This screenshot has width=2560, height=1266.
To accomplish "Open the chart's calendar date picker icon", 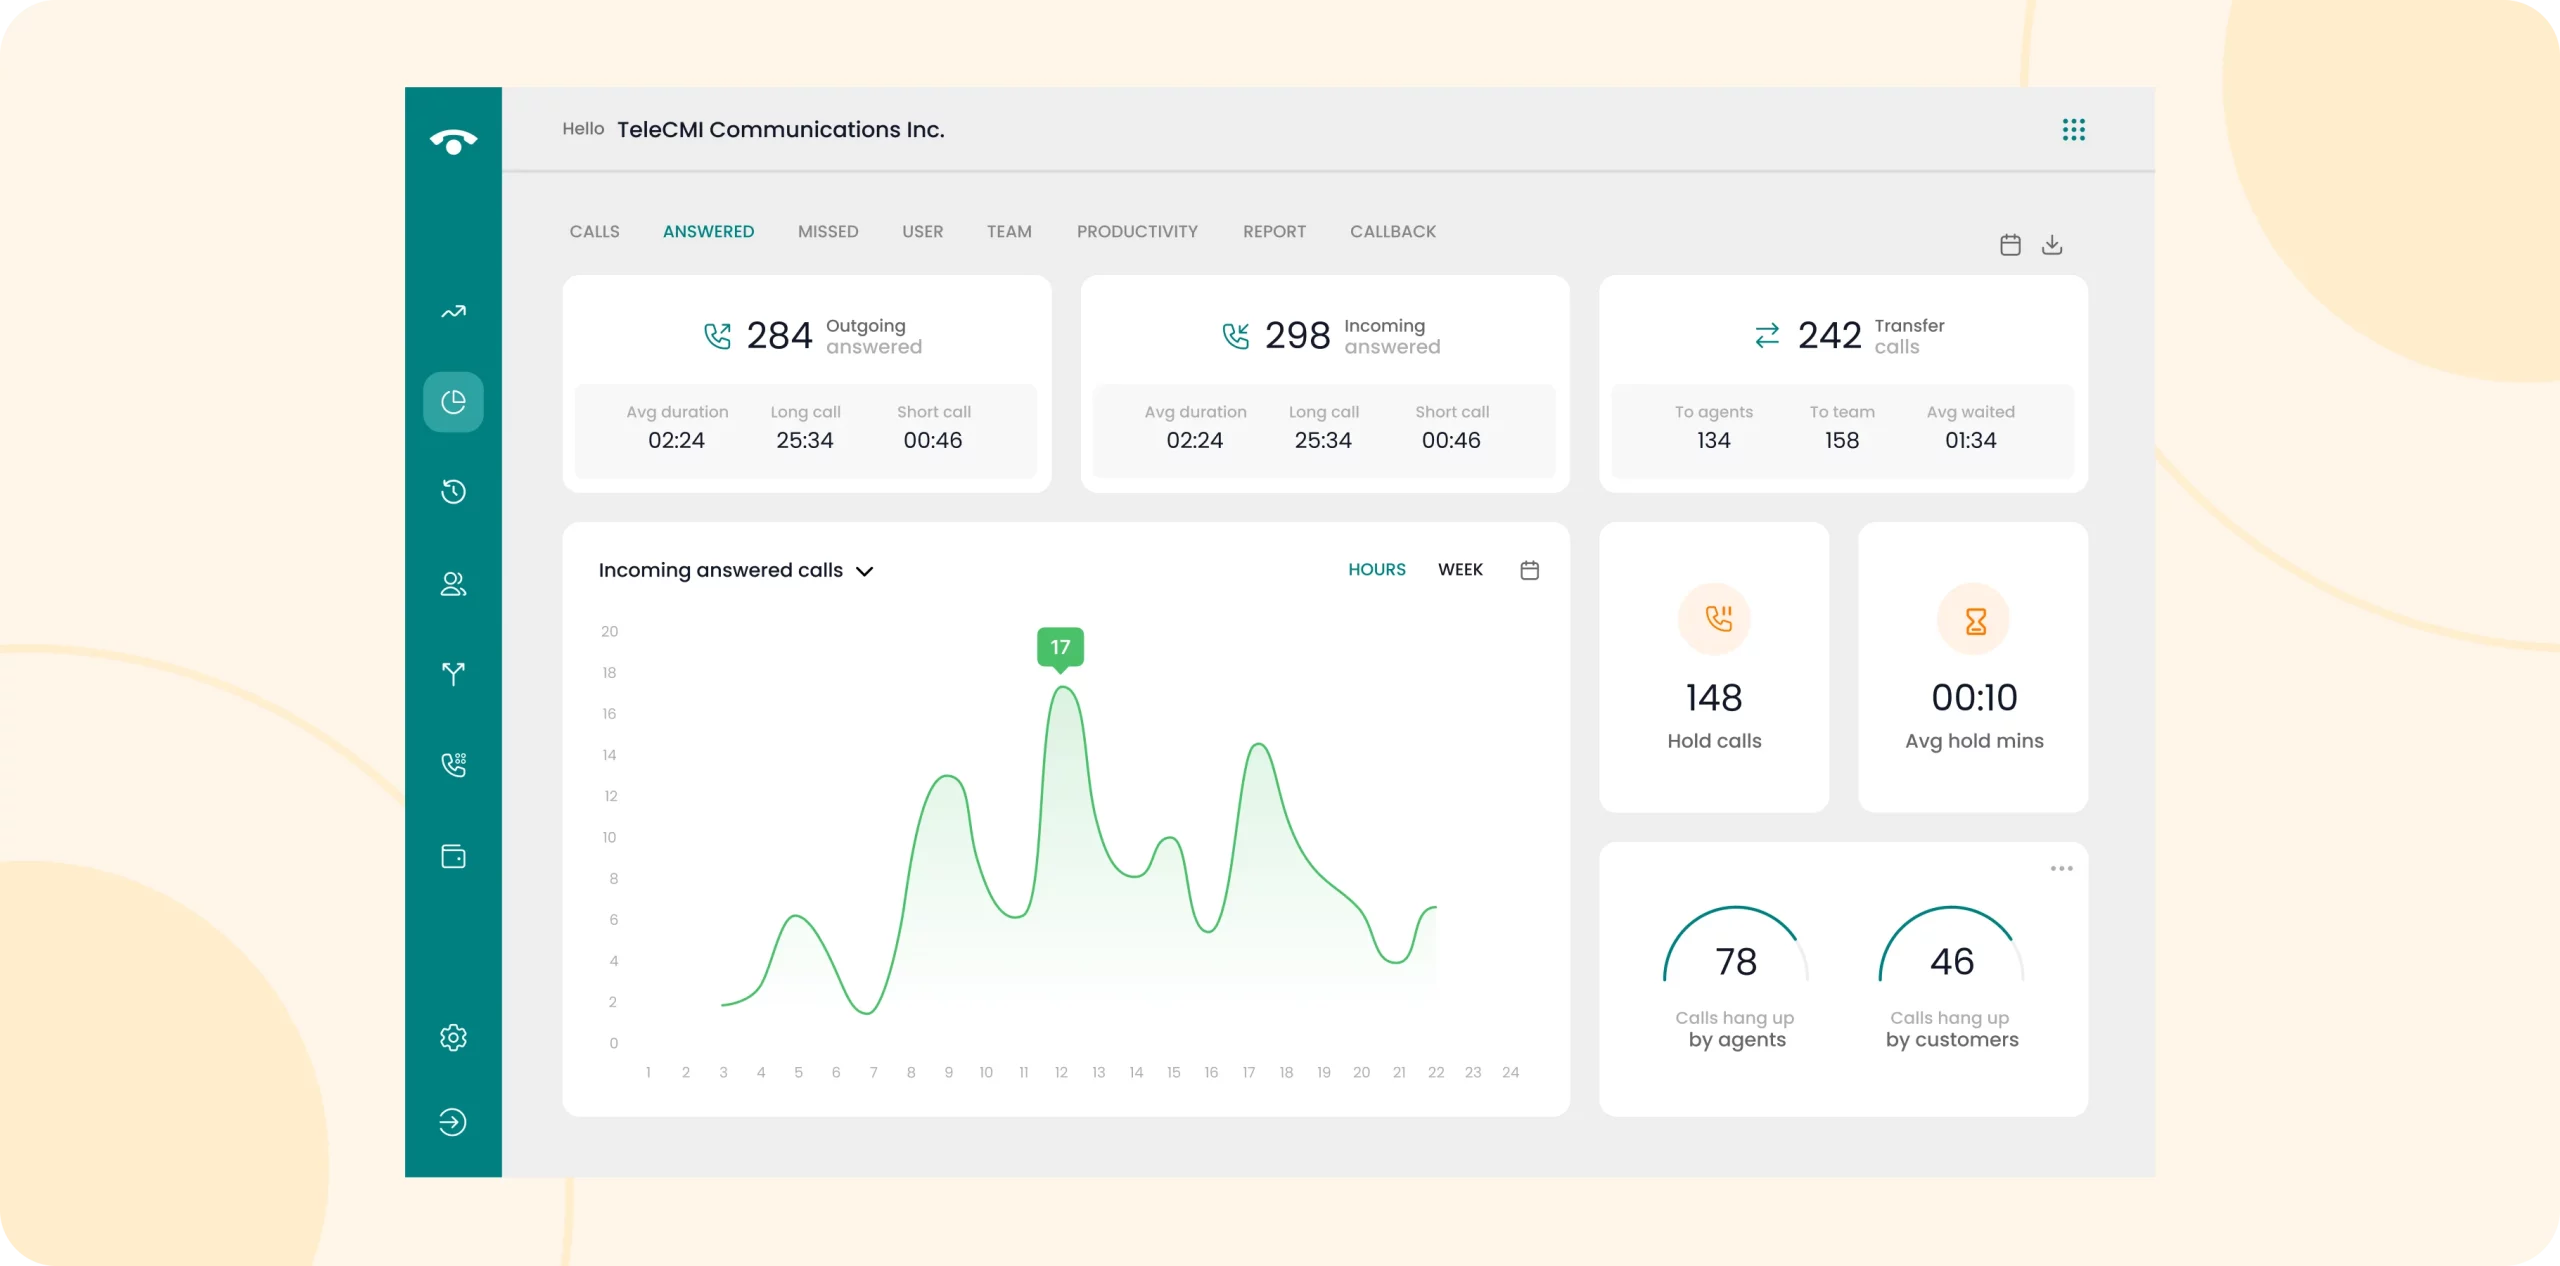I will [x=1529, y=570].
